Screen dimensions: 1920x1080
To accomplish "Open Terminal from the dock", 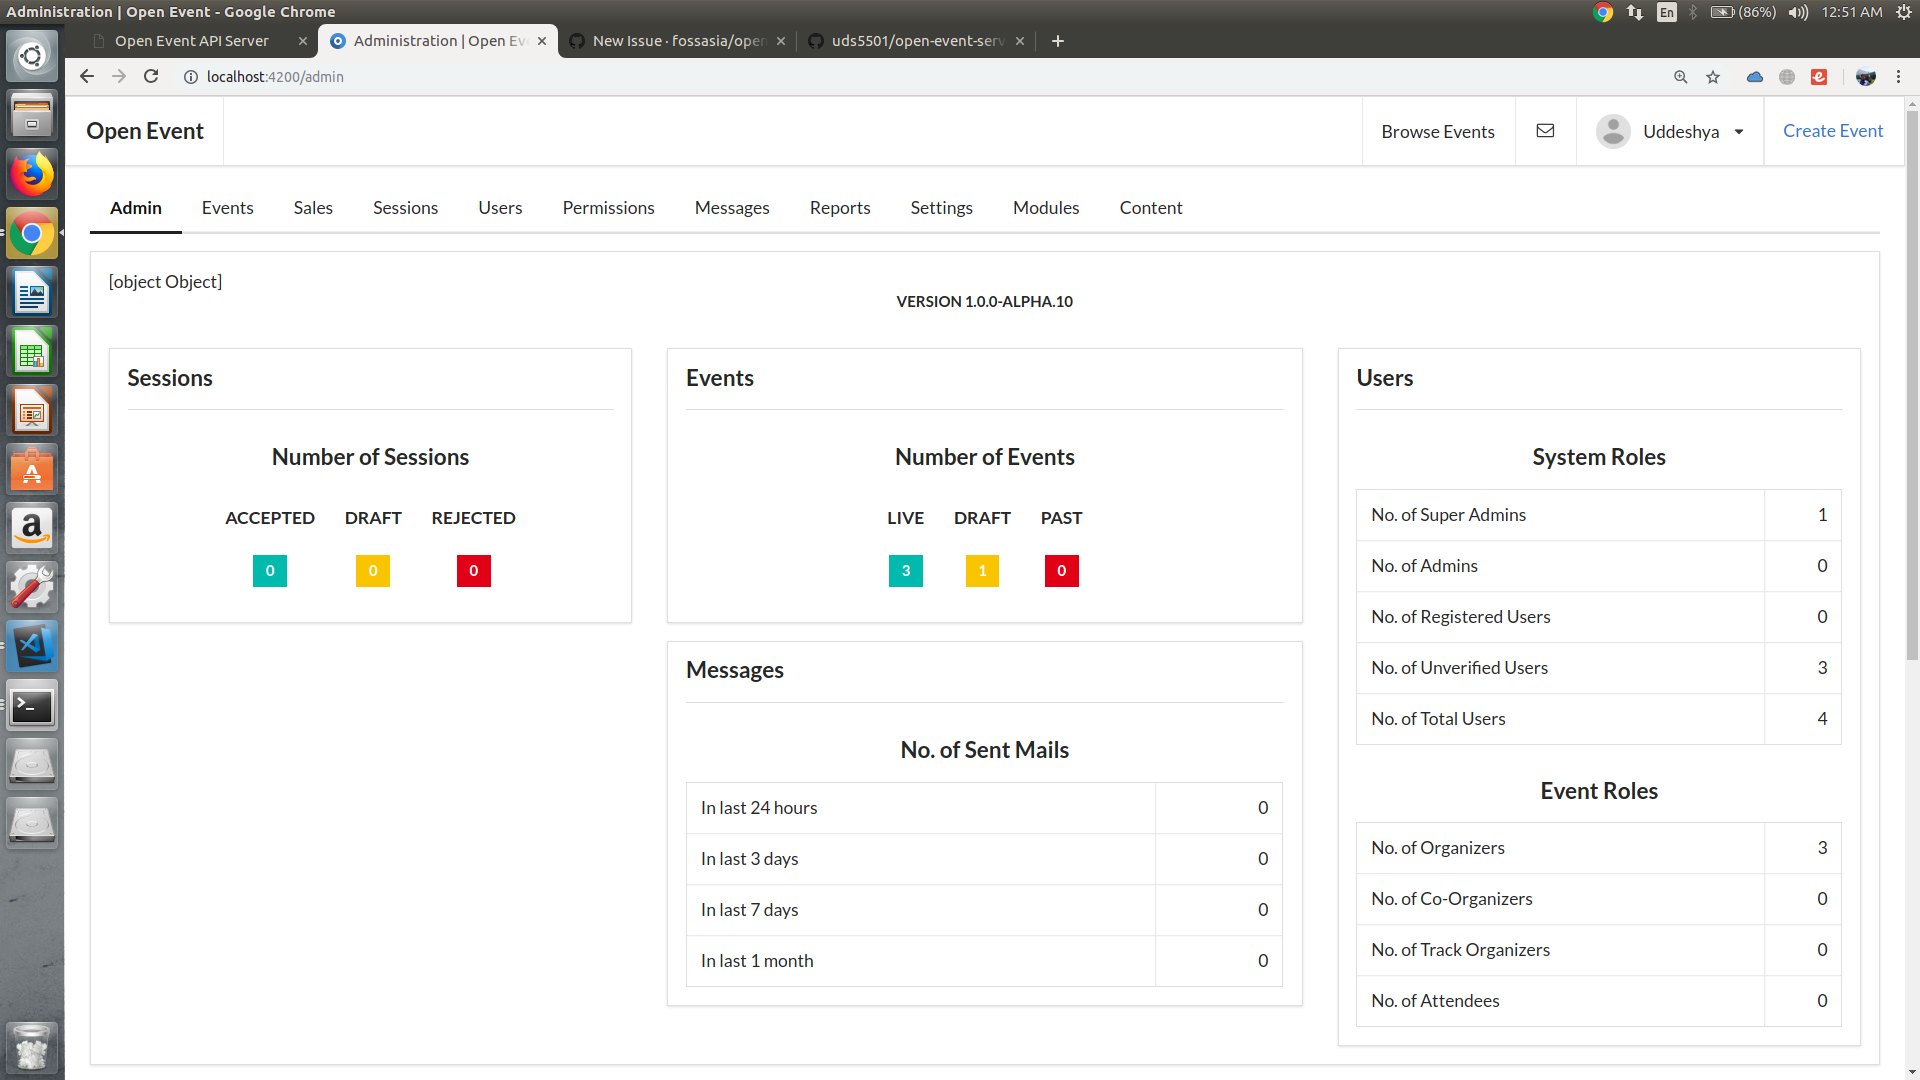I will [32, 707].
